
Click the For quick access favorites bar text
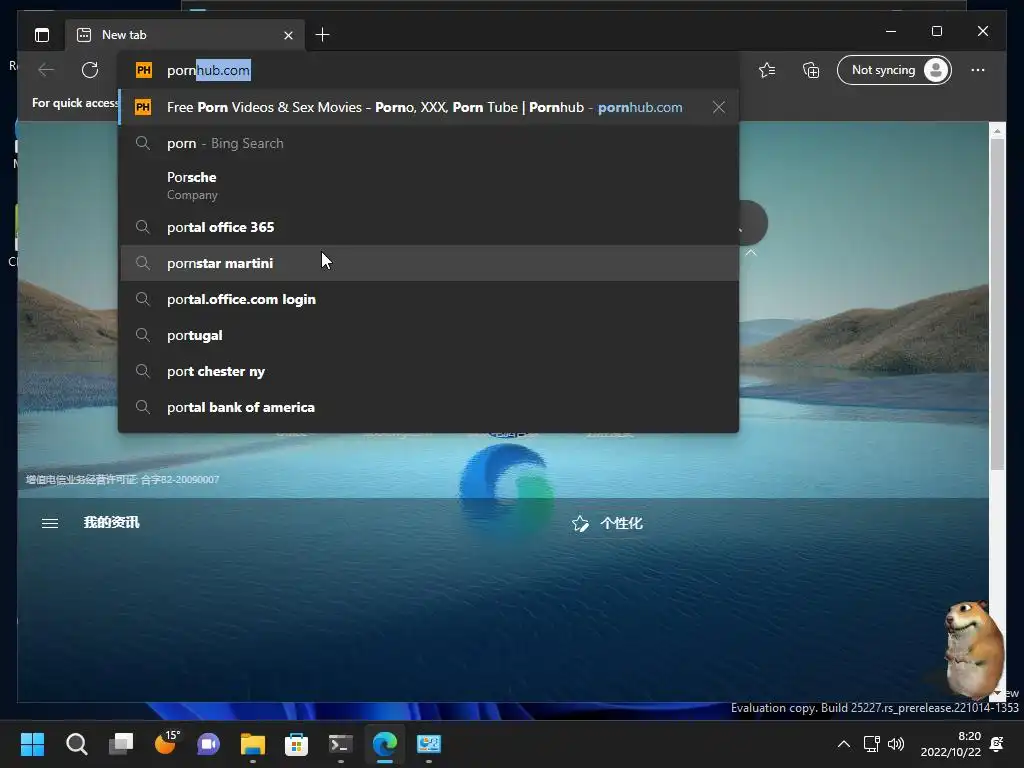coord(74,103)
